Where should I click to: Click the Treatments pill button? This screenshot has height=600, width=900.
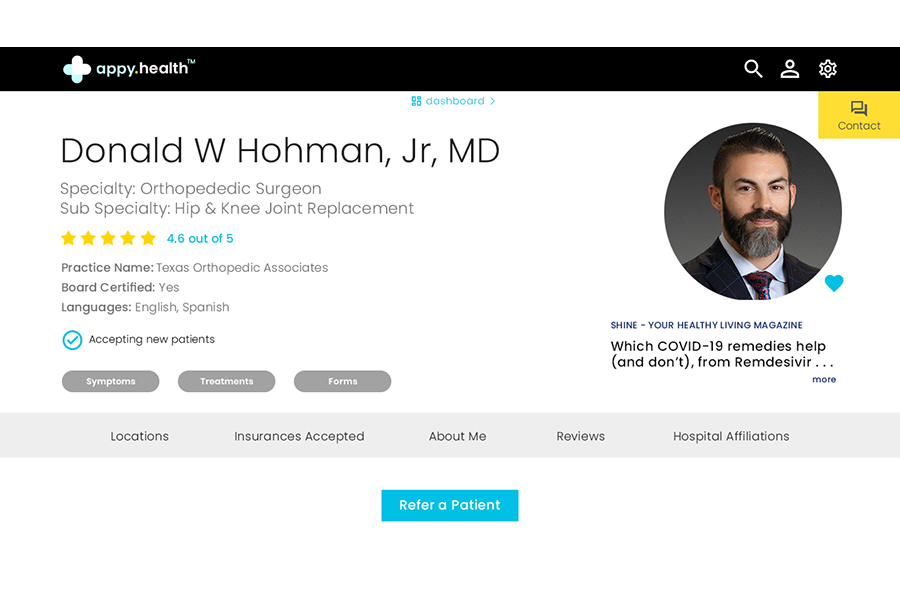click(x=227, y=381)
